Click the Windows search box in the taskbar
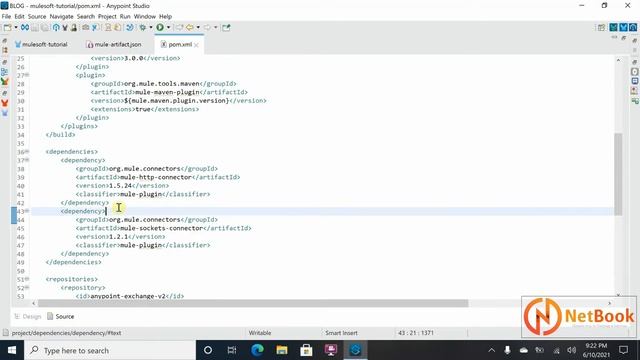 [x=110, y=350]
